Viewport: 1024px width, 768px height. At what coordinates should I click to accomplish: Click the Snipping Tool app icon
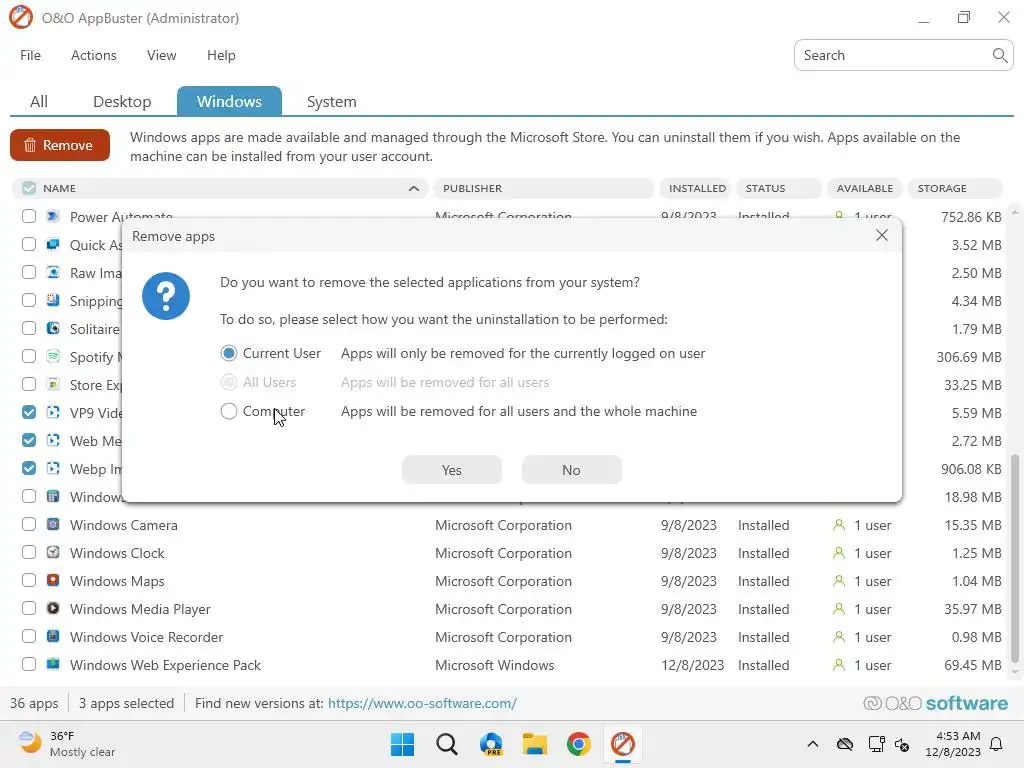(53, 300)
